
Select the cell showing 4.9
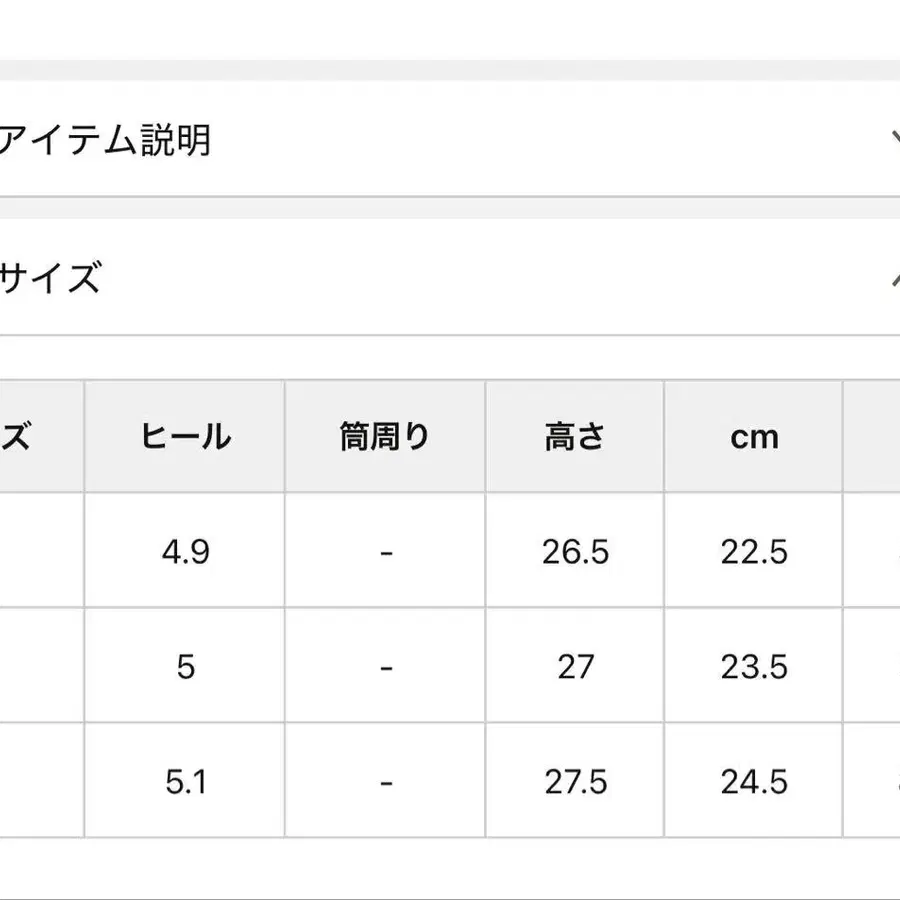[x=183, y=551]
